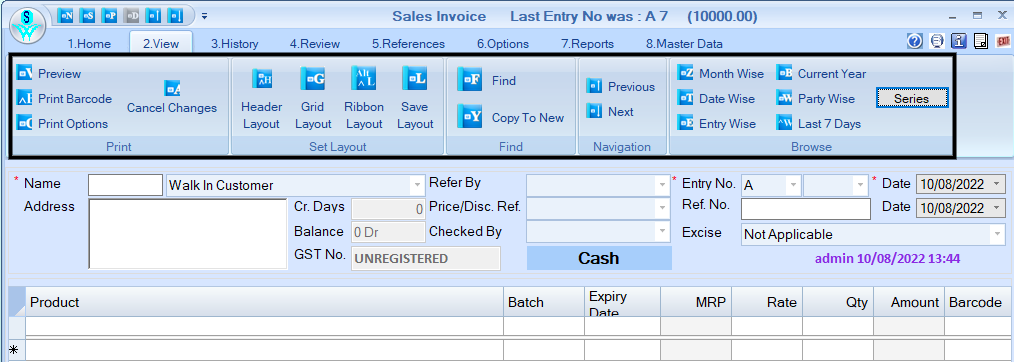The image size is (1014, 362).
Task: Click Find in the Find group
Action: (x=487, y=80)
